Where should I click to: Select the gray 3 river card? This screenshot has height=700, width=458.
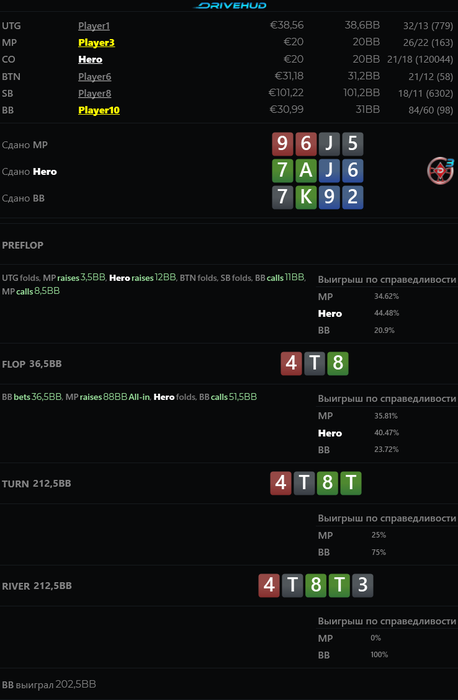coord(362,585)
